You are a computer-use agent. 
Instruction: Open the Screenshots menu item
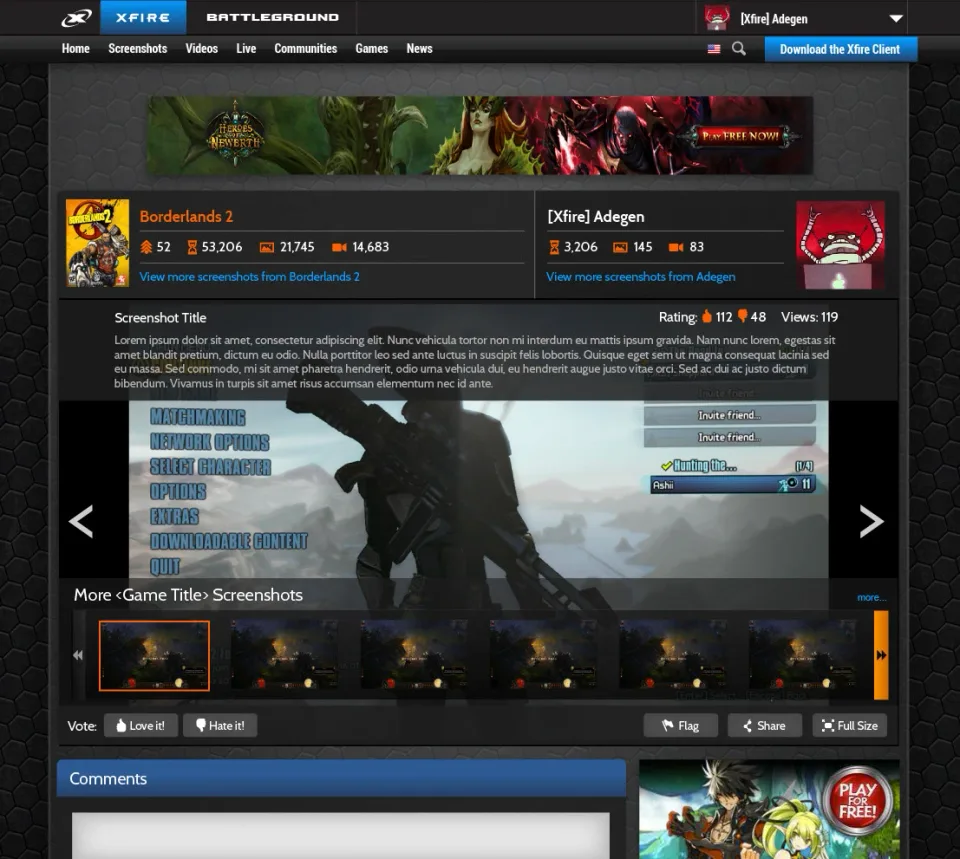[x=138, y=48]
